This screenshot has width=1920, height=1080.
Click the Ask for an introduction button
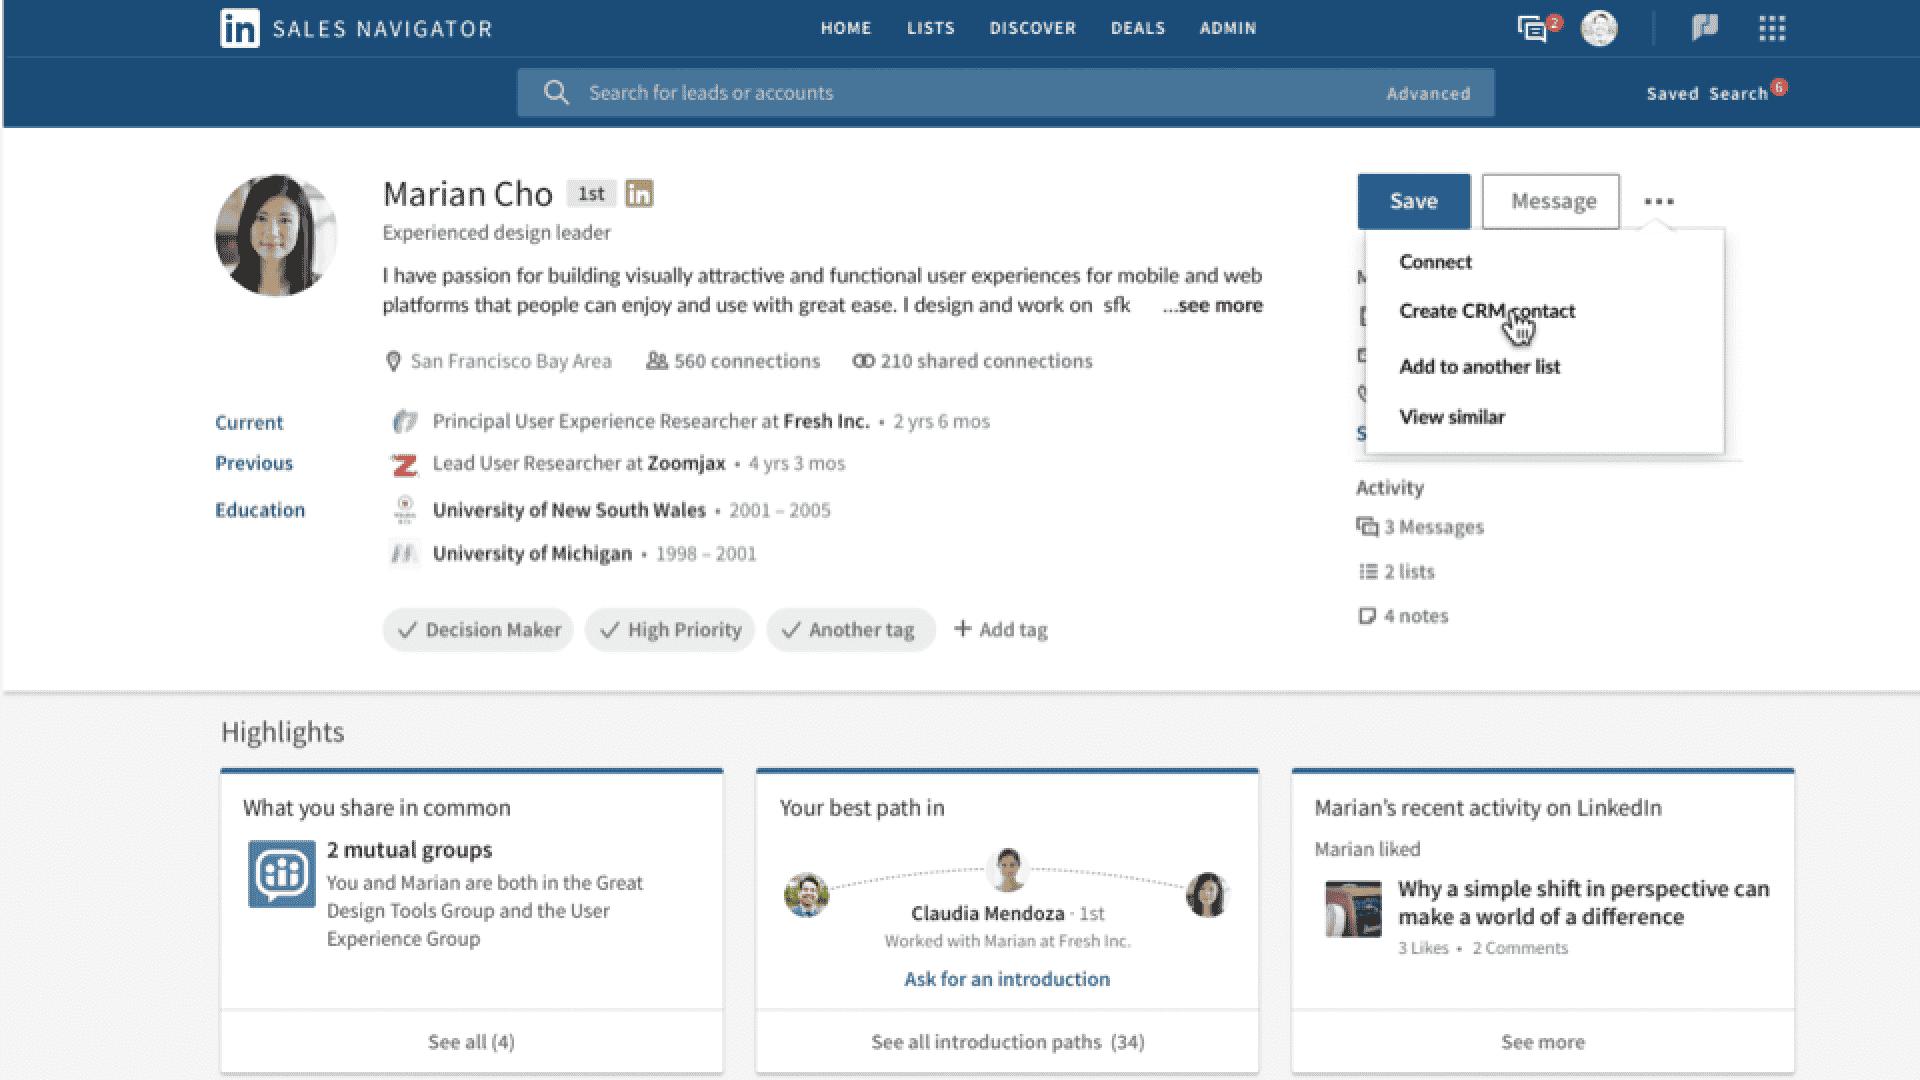point(1005,978)
